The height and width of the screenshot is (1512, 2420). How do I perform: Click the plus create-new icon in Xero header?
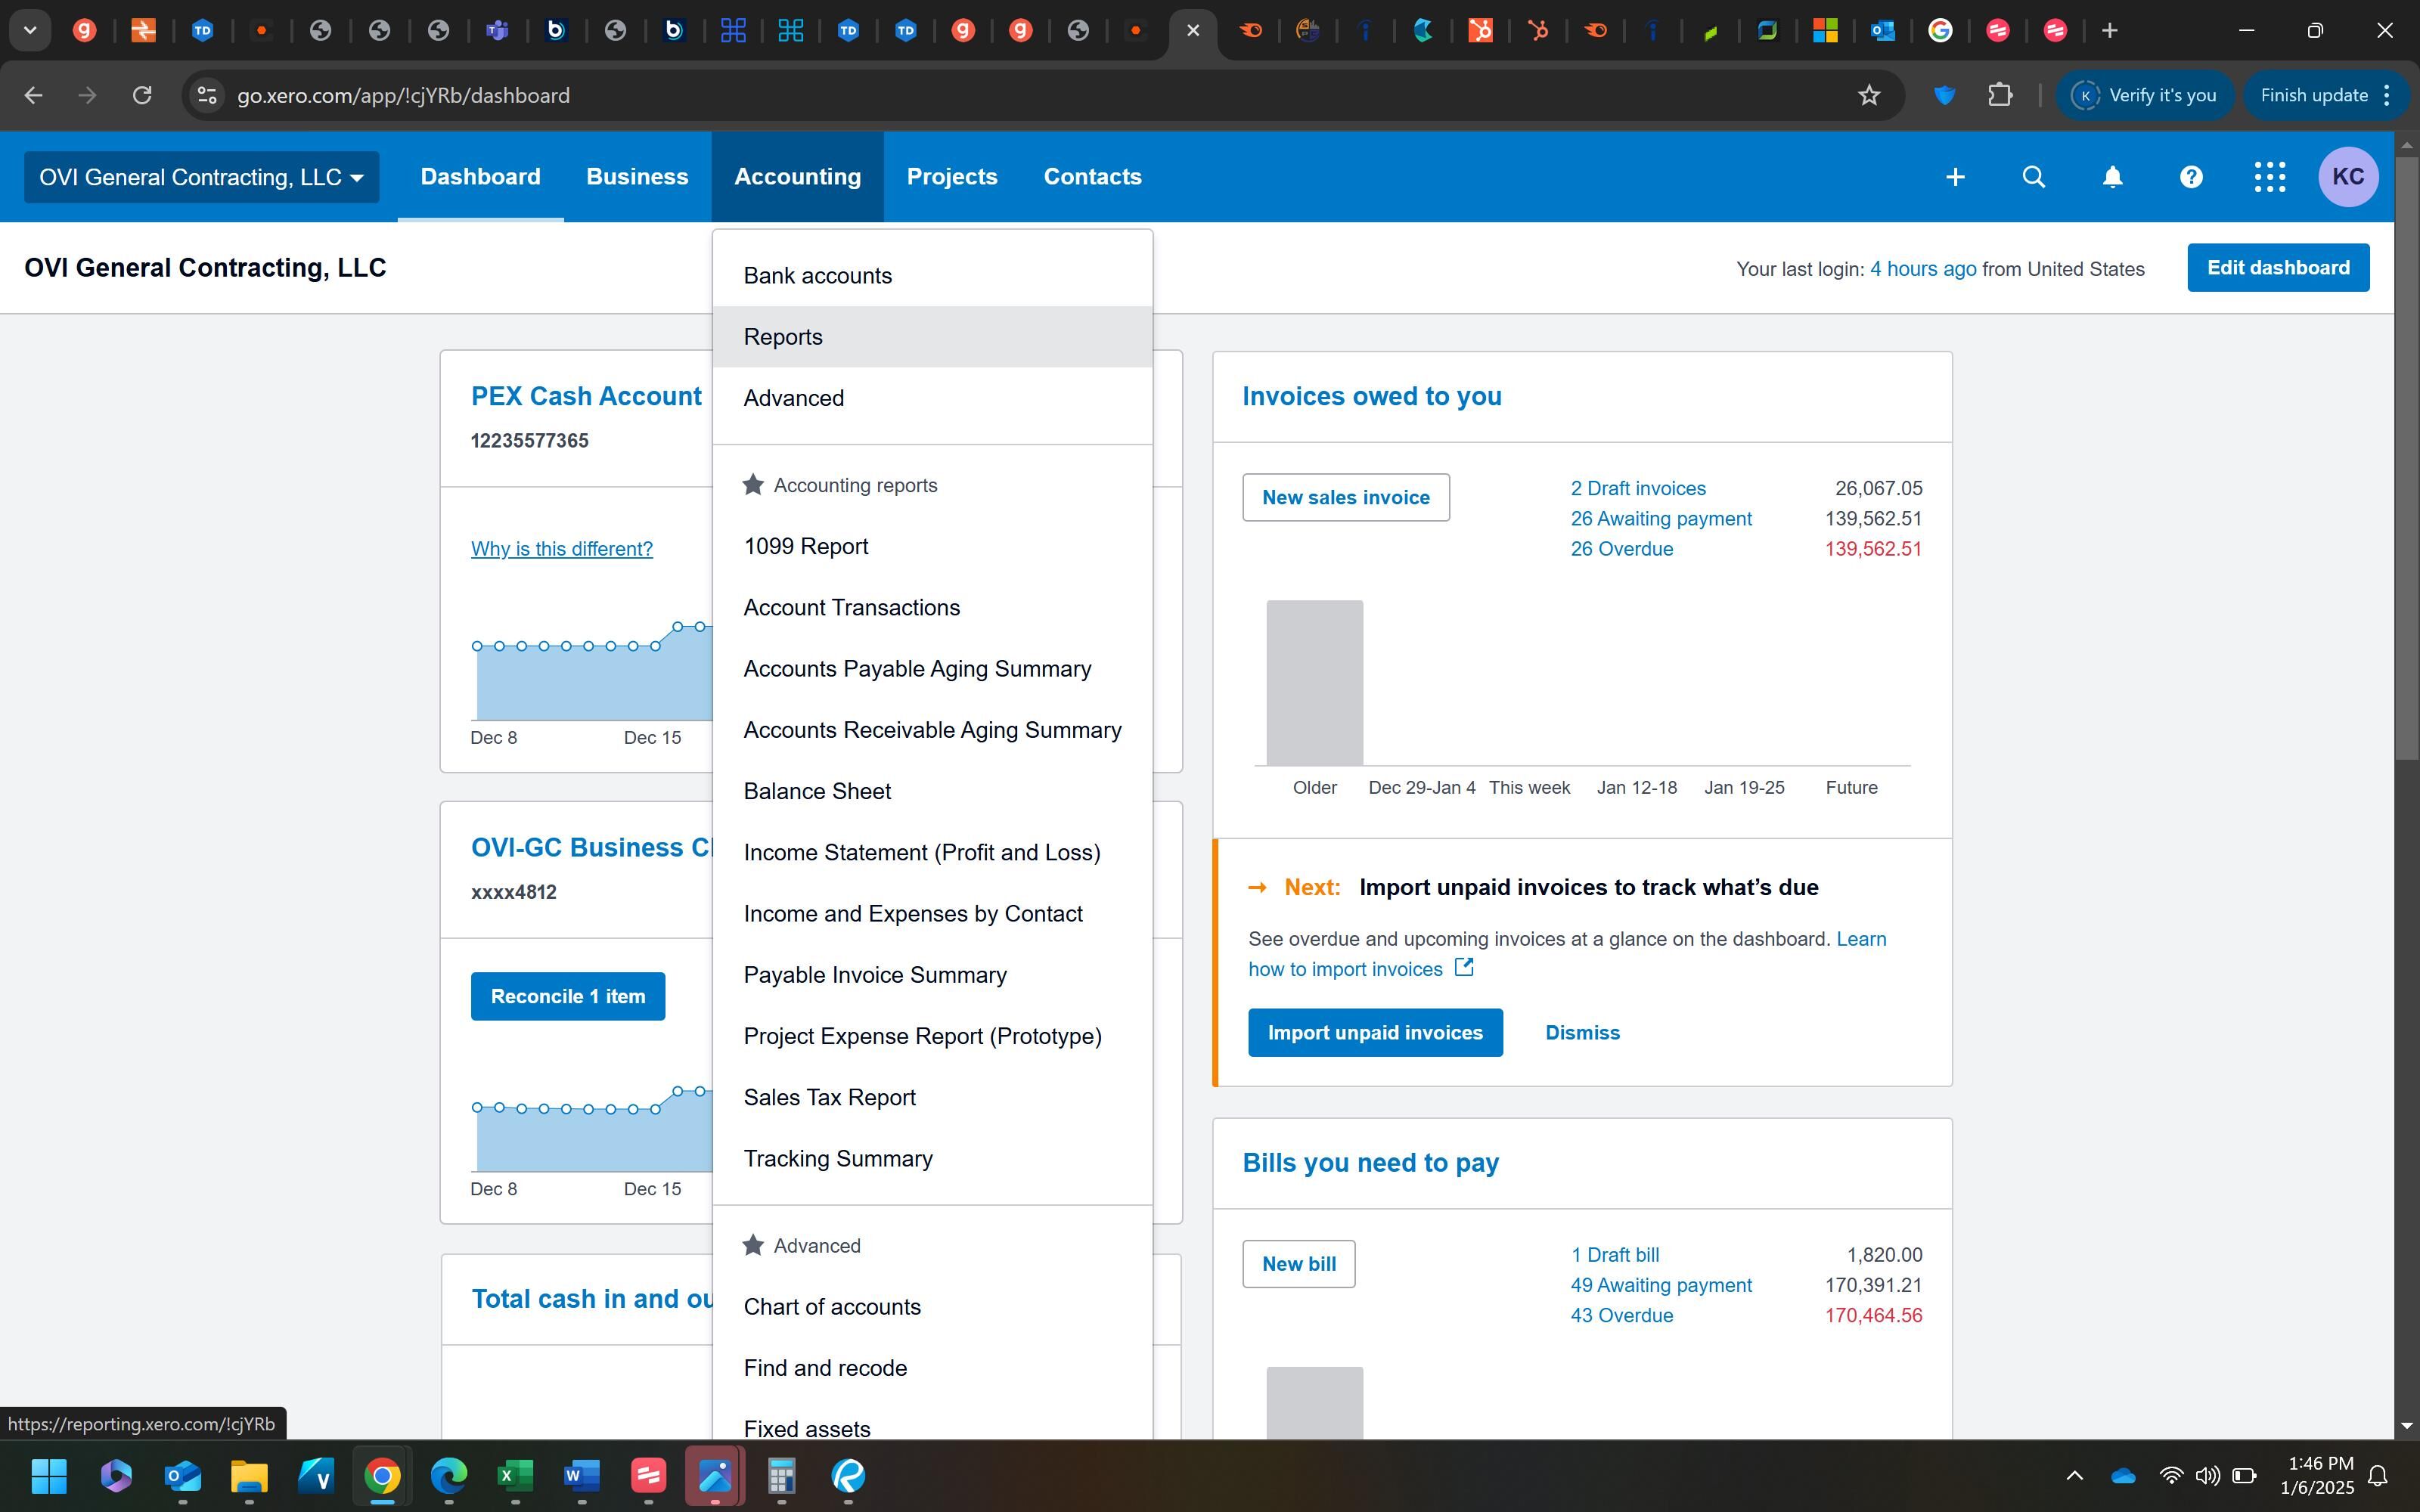tap(1955, 177)
